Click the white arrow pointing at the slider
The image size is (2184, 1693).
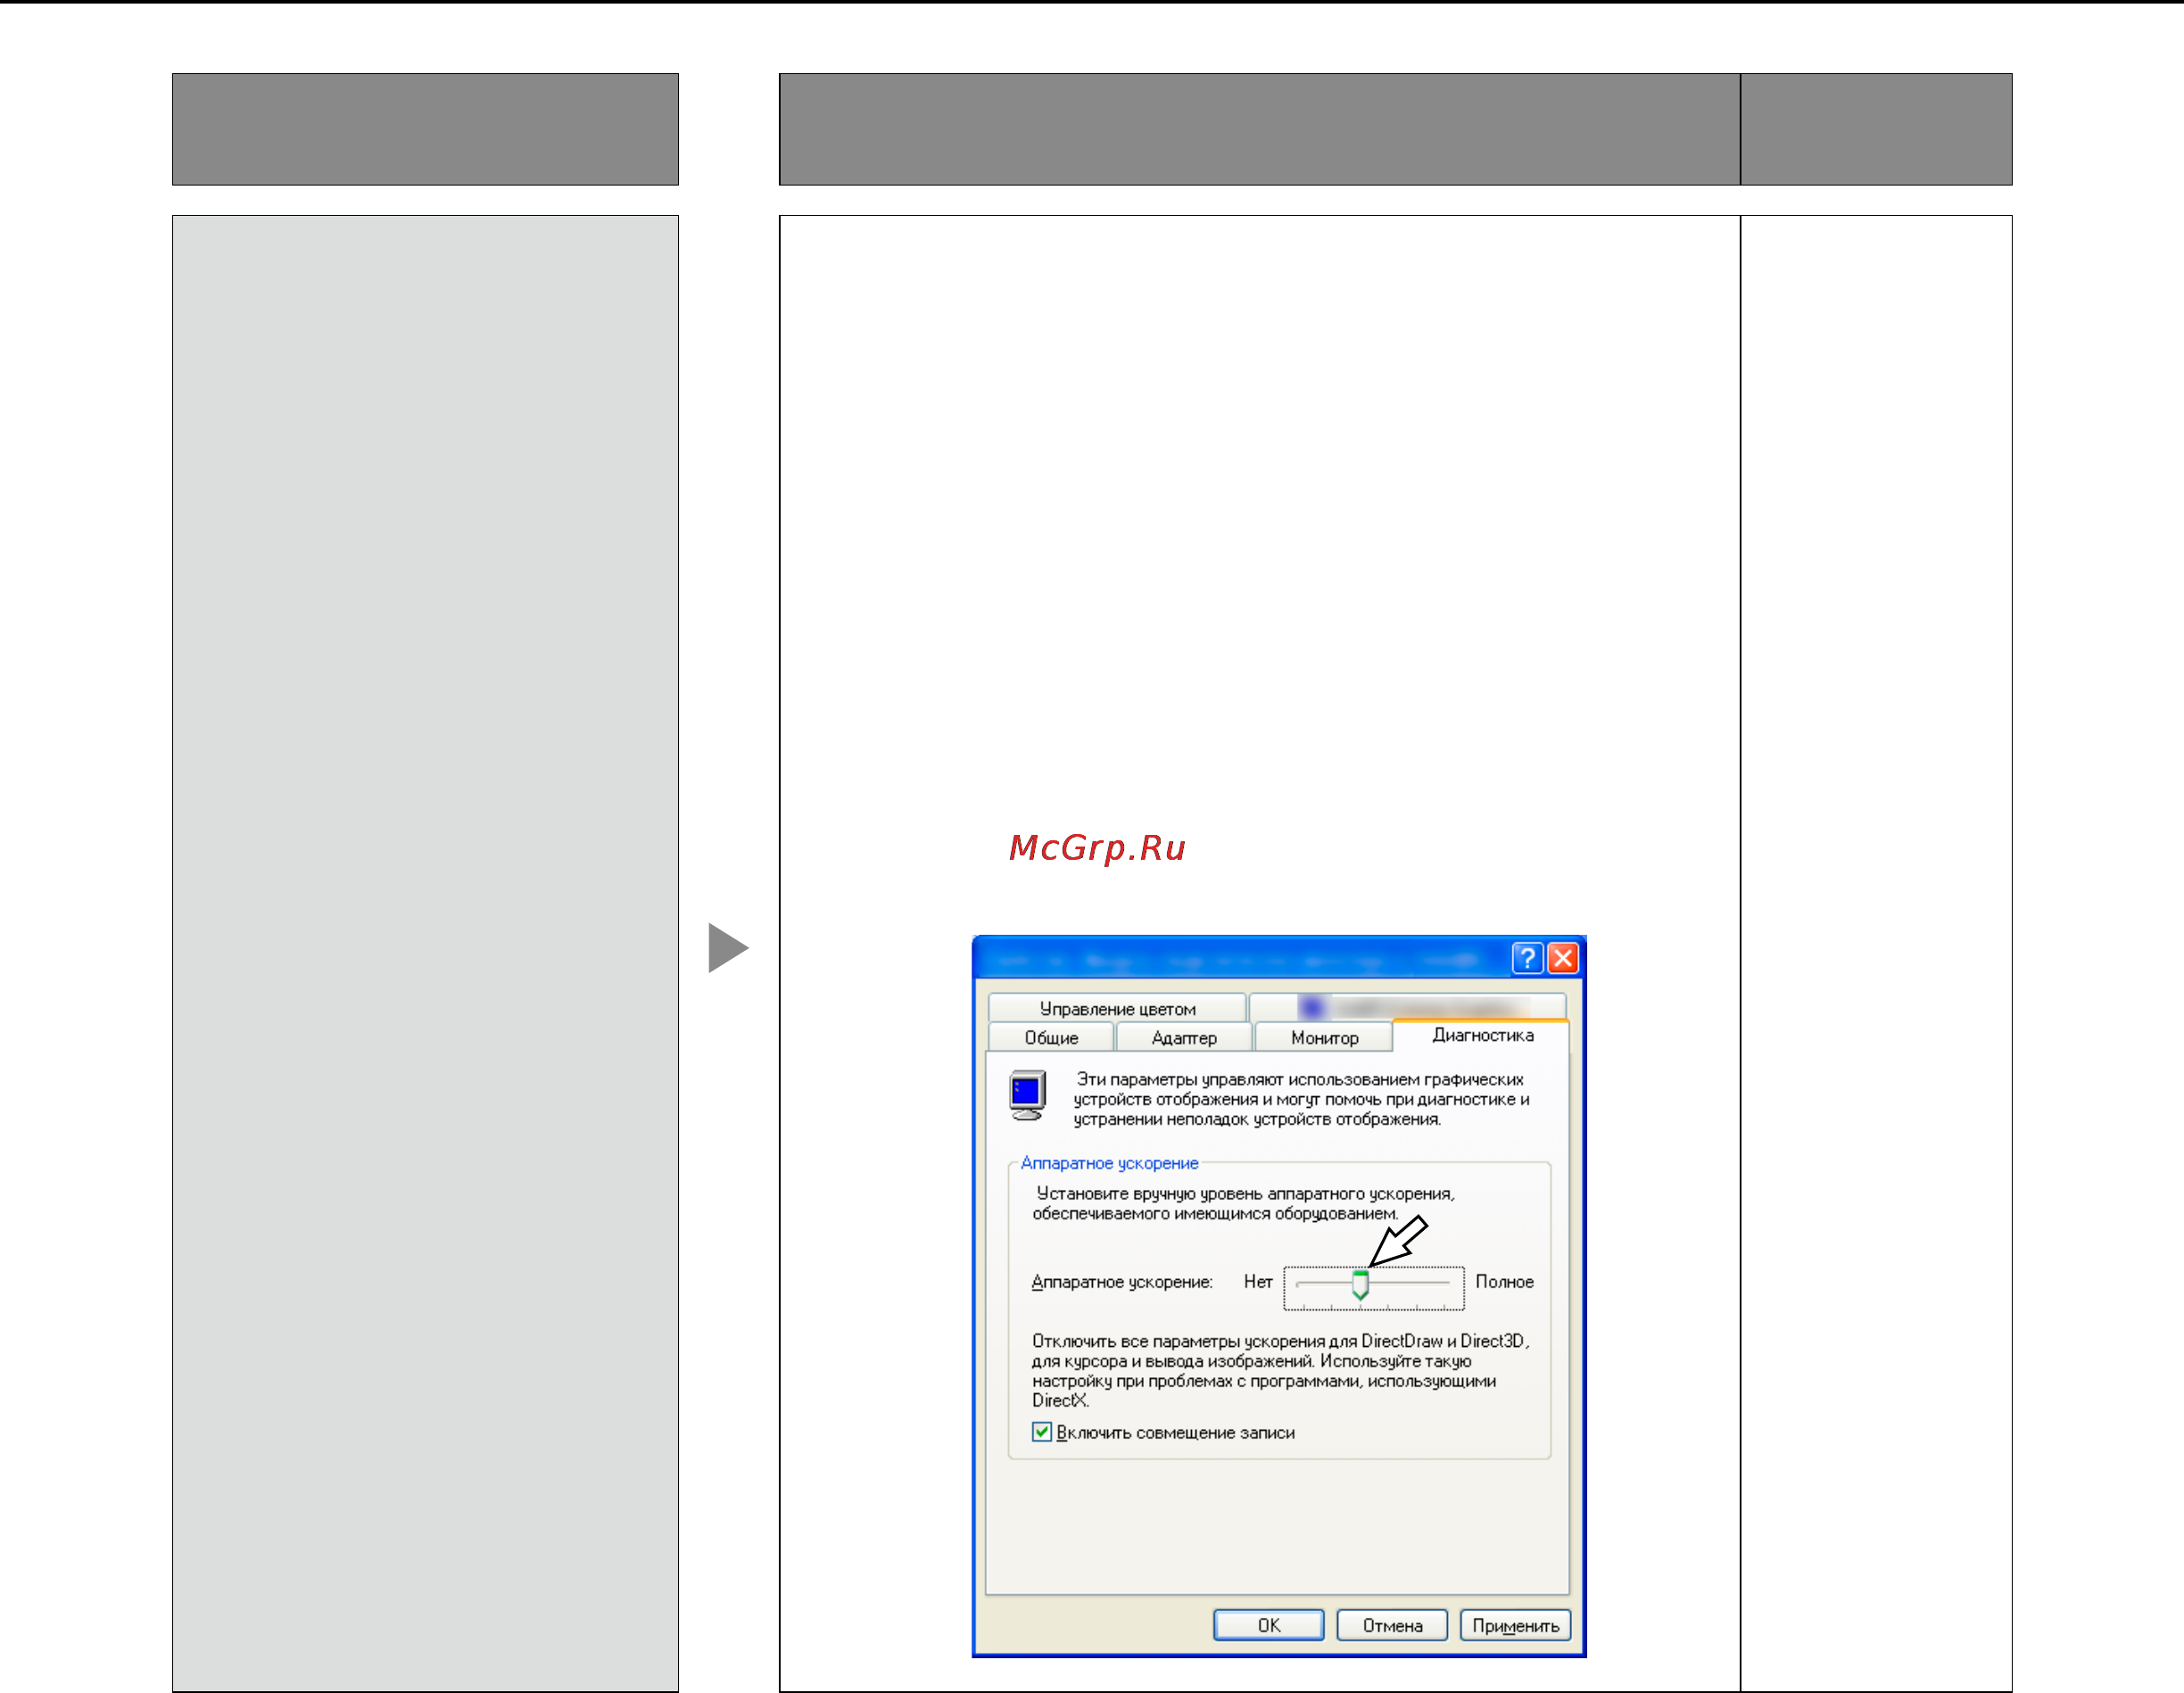click(1398, 1241)
